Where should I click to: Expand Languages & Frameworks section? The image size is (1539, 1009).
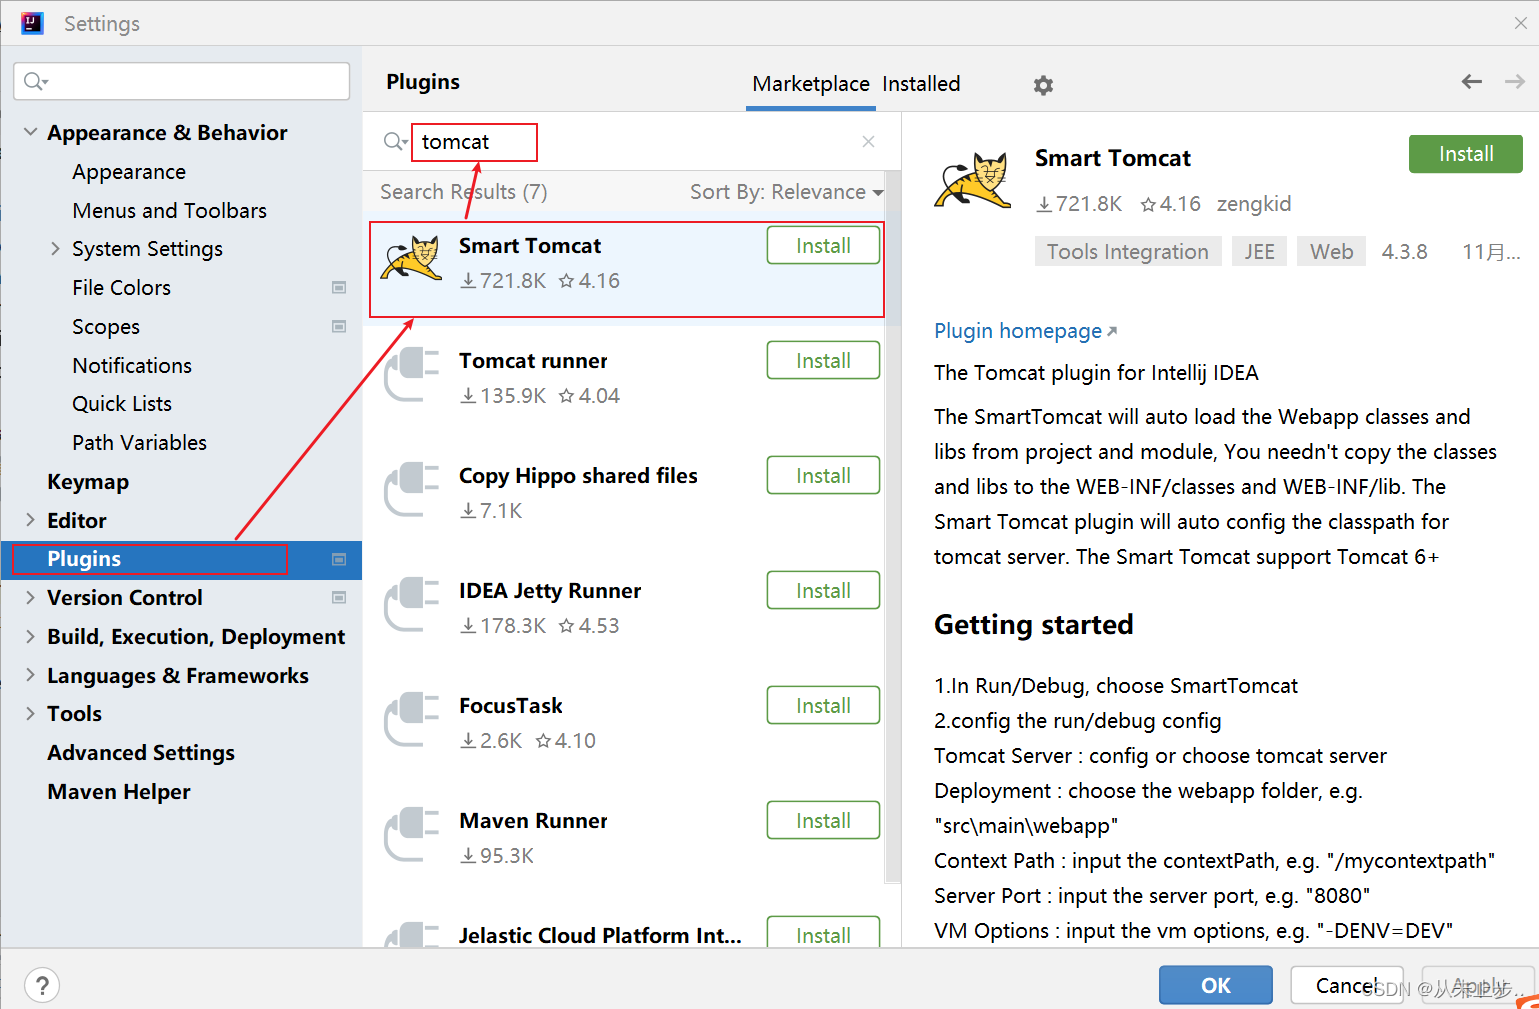pos(31,675)
